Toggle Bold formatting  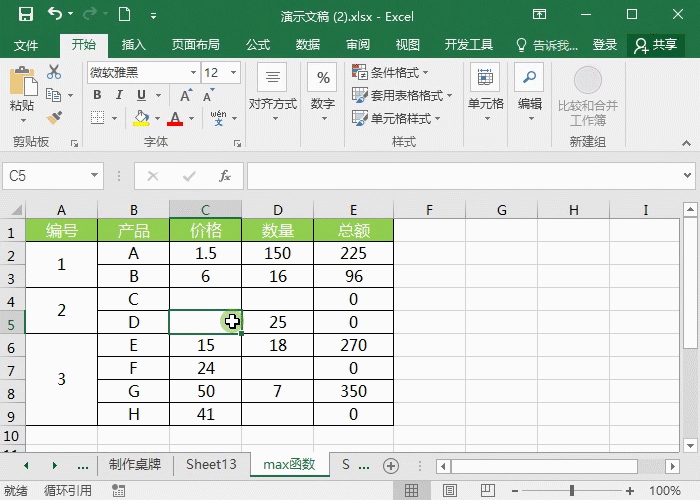[98, 95]
